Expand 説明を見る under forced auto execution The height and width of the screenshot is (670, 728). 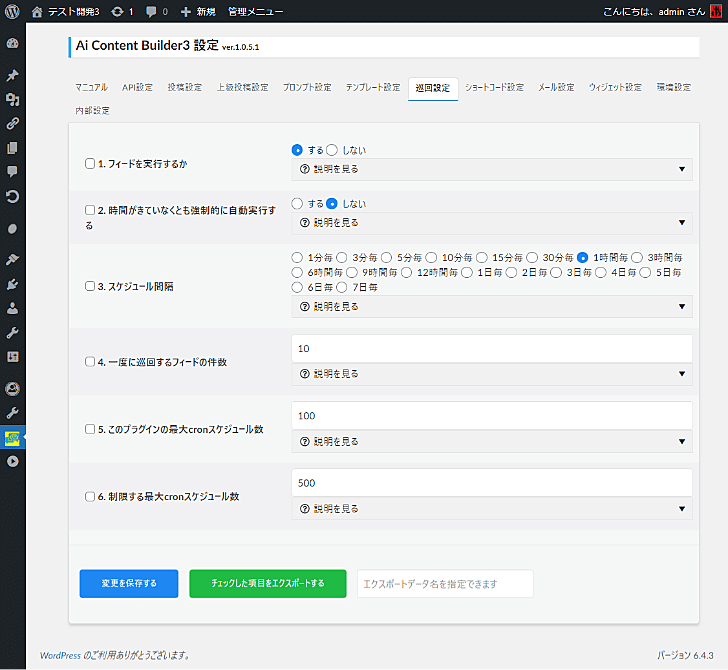coord(492,223)
